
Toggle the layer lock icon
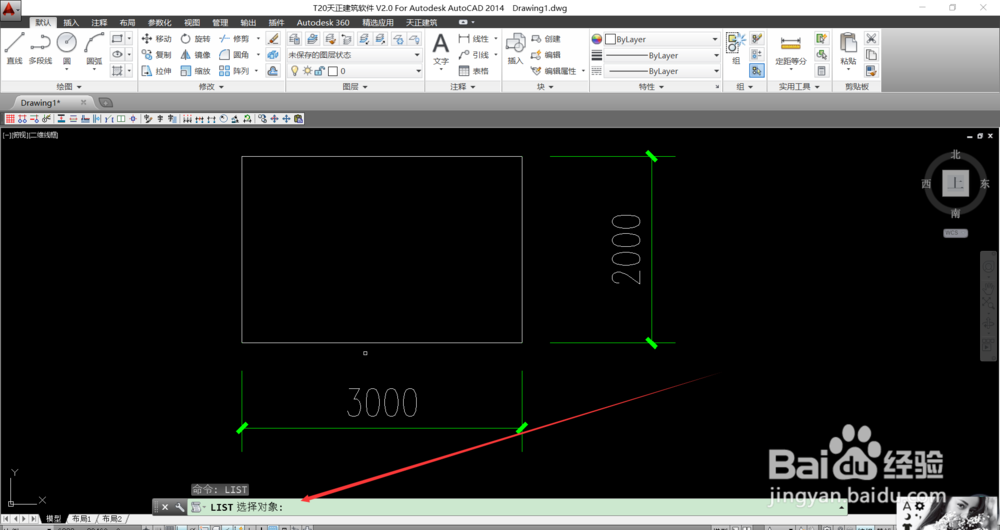point(320,71)
